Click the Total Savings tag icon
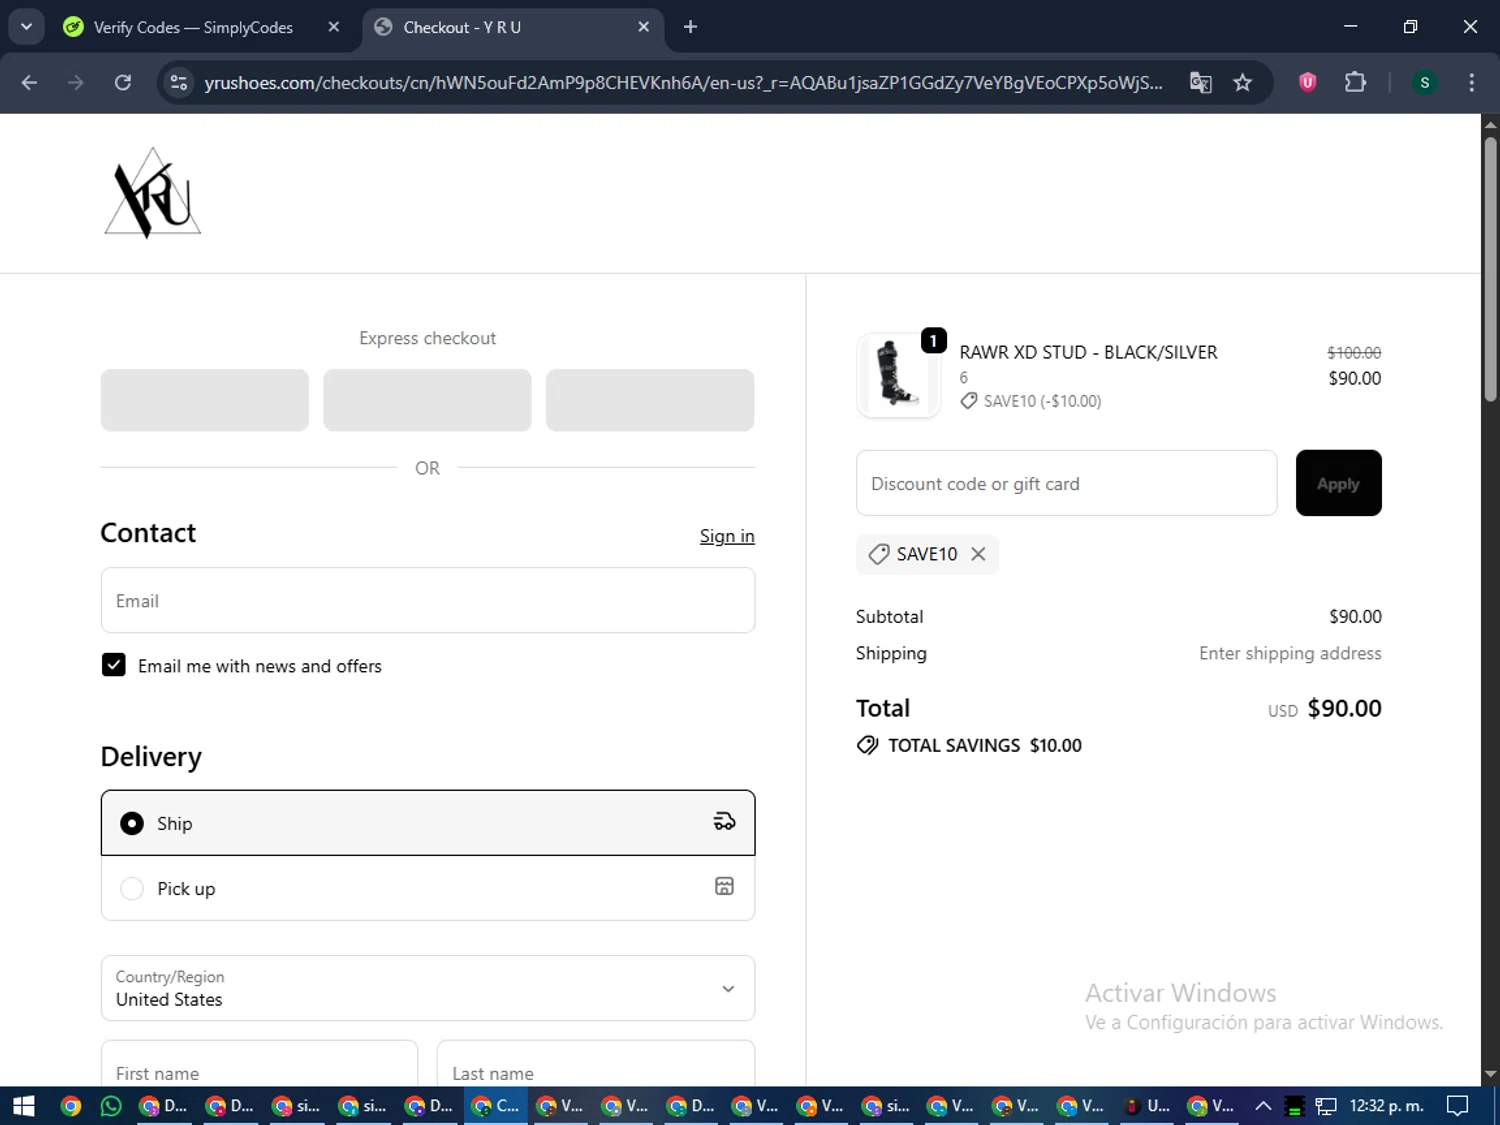Screen dimensions: 1500x1125 (867, 745)
